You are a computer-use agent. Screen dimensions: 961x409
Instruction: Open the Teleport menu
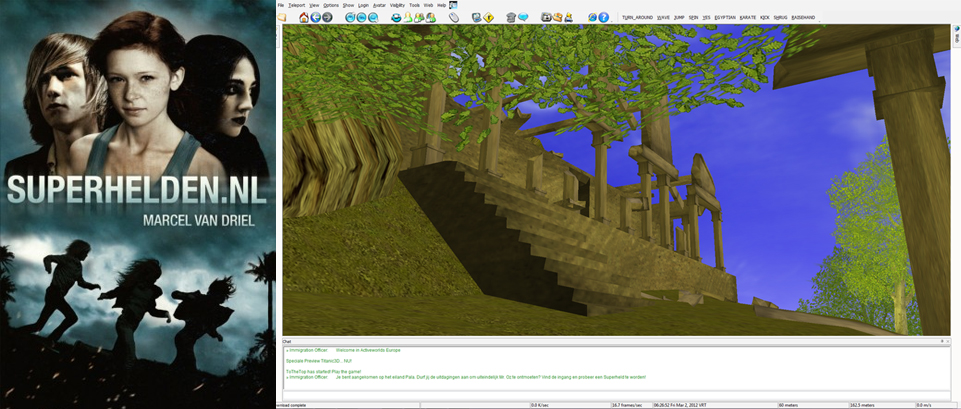click(296, 5)
